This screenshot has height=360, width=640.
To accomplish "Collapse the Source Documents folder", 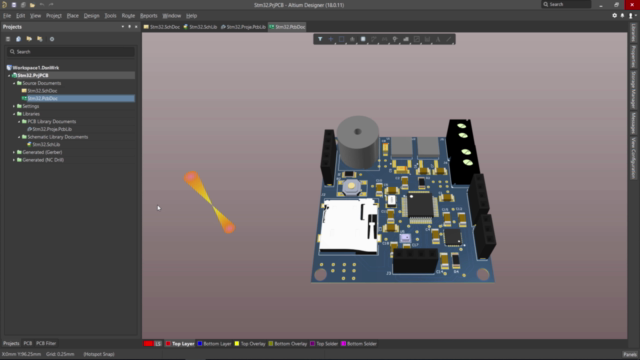I will pyautogui.click(x=14, y=83).
